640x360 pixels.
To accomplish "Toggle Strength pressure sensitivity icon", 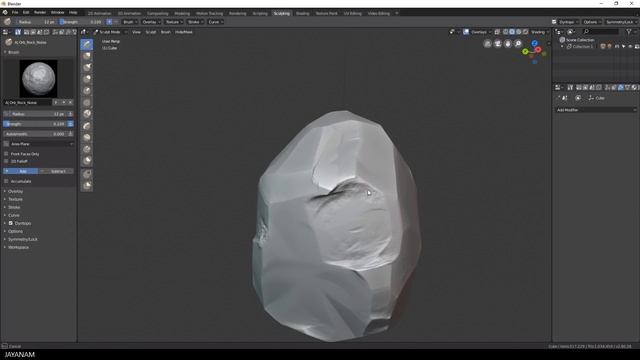I will [x=70, y=124].
